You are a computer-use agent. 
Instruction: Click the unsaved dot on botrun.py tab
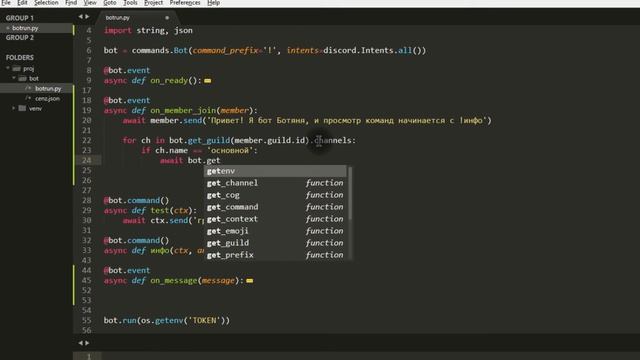[x=167, y=18]
